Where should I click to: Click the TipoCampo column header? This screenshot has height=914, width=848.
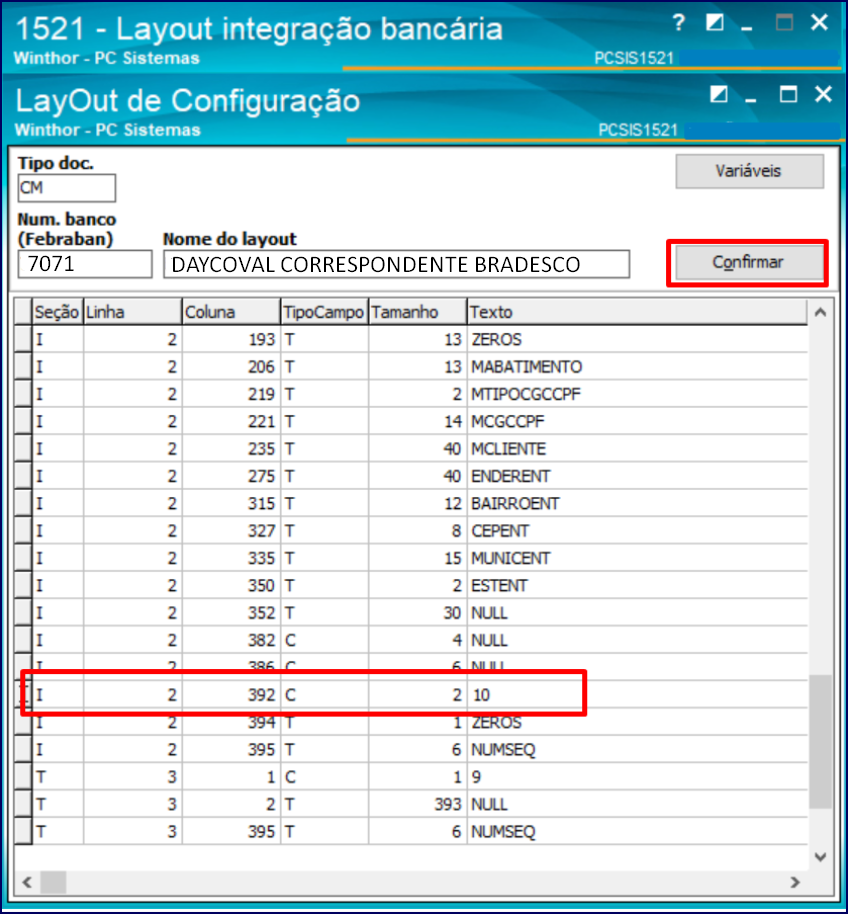coord(324,312)
